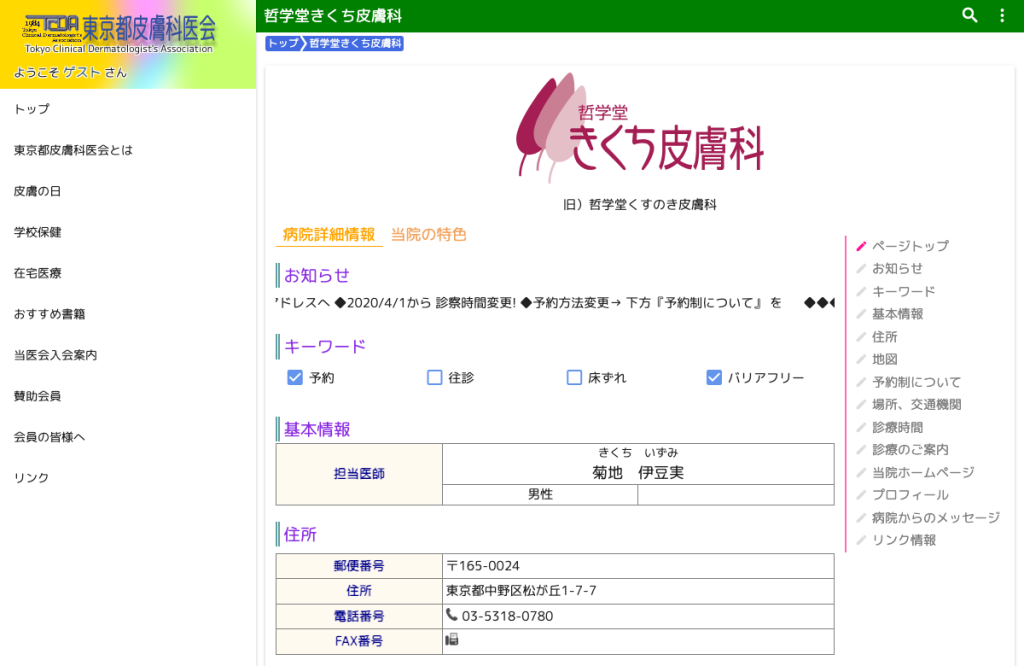Click pencil icon next to 地図

point(861,359)
